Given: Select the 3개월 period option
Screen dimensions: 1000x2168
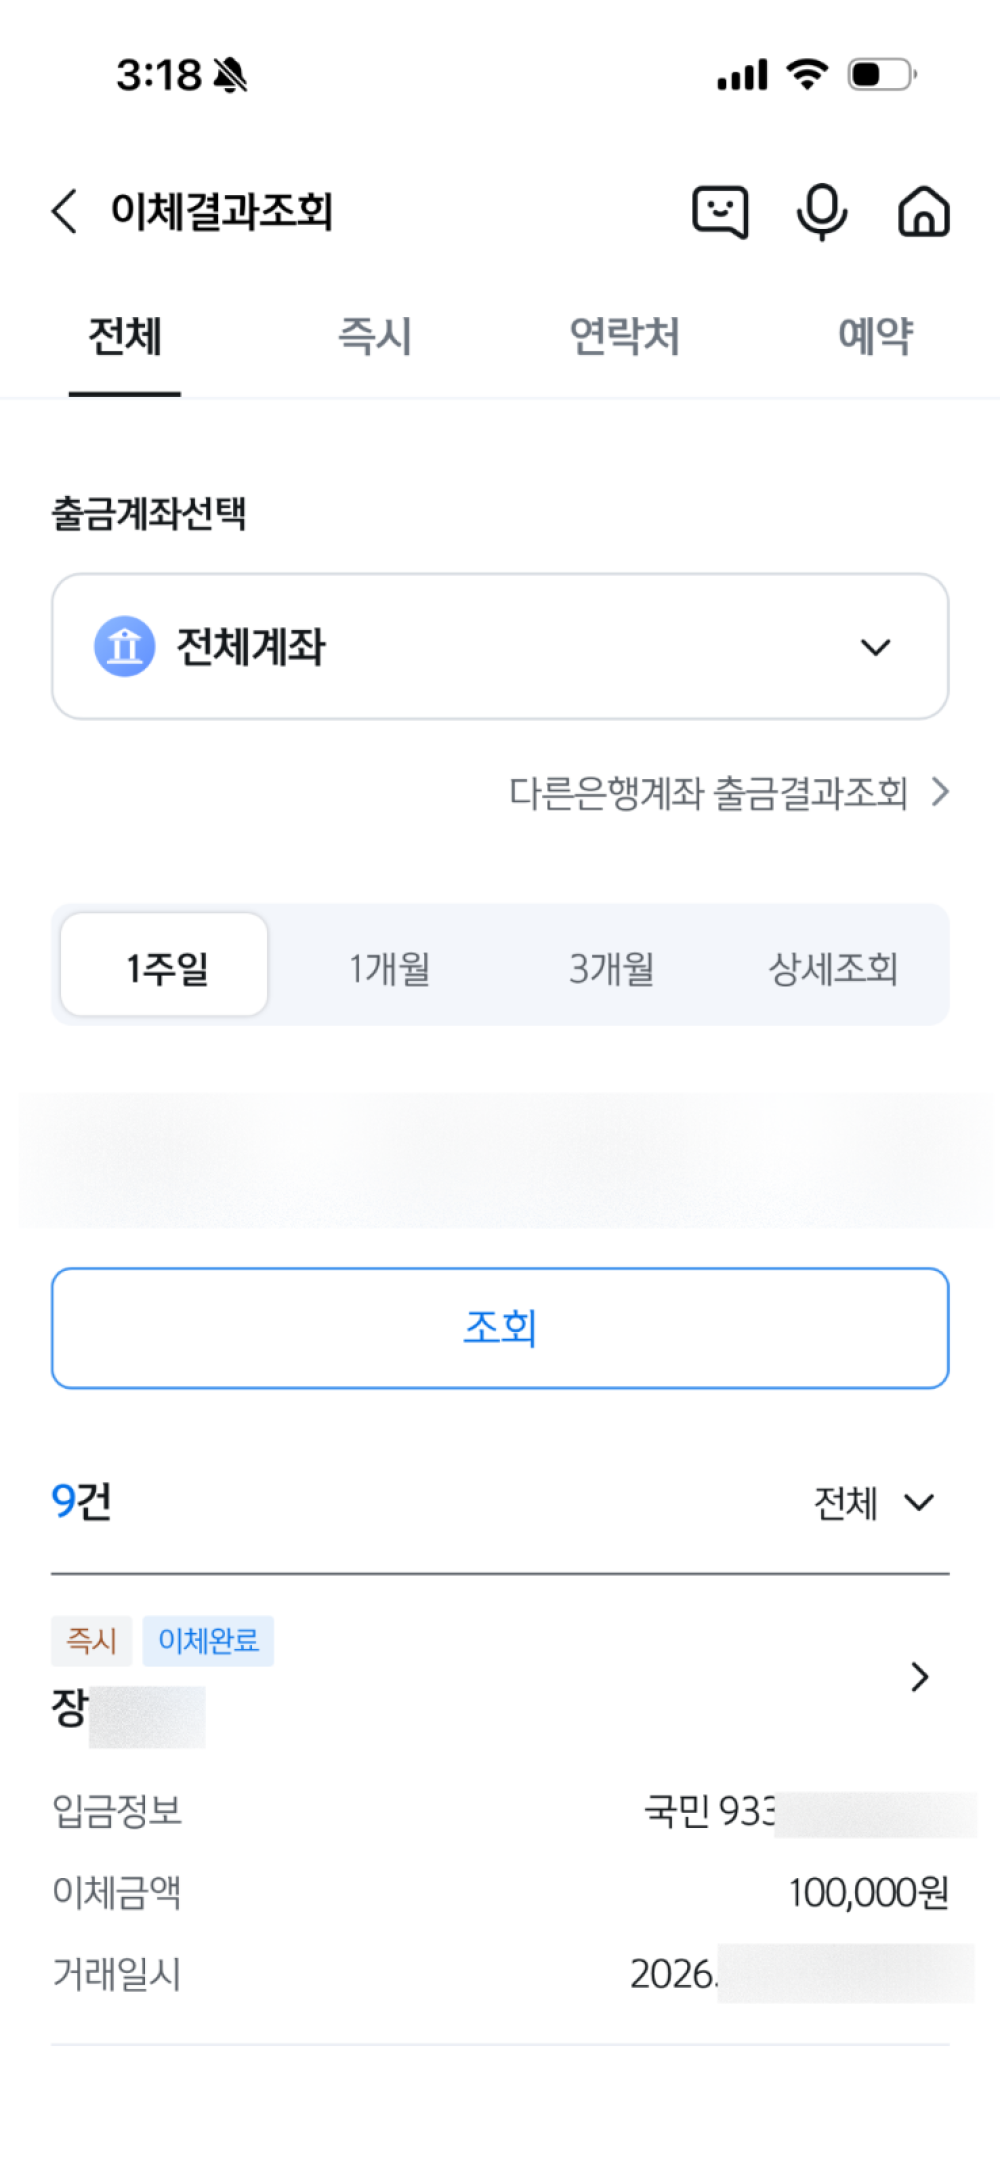Looking at the screenshot, I should [611, 968].
